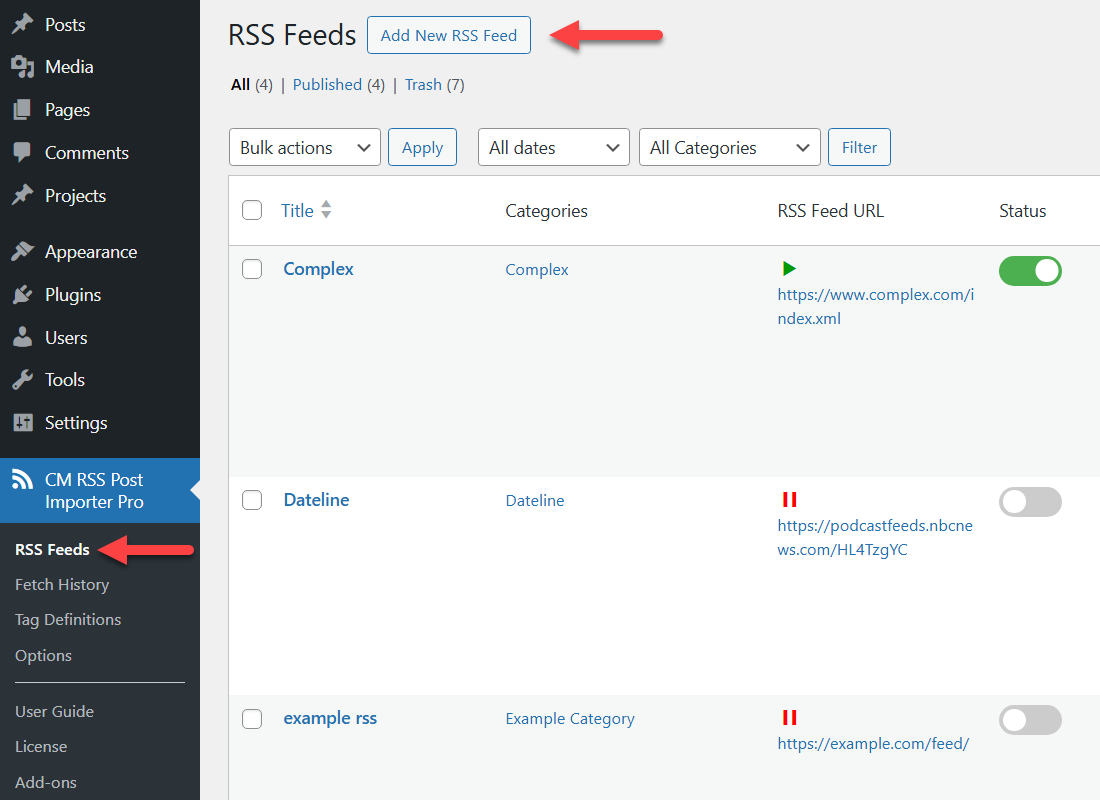Open the Options submenu item
The width and height of the screenshot is (1100, 800).
click(43, 655)
